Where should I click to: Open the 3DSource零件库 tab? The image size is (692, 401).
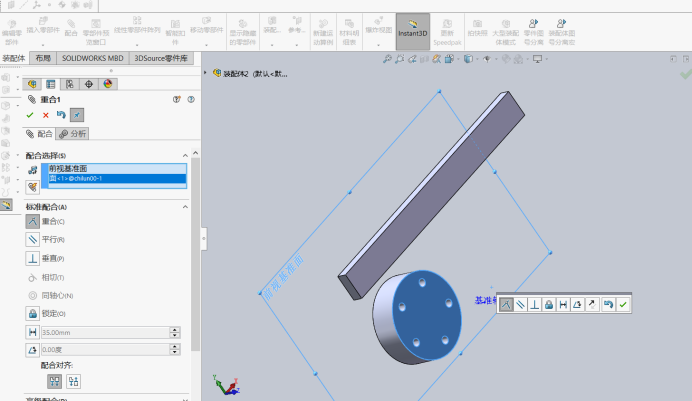(161, 58)
